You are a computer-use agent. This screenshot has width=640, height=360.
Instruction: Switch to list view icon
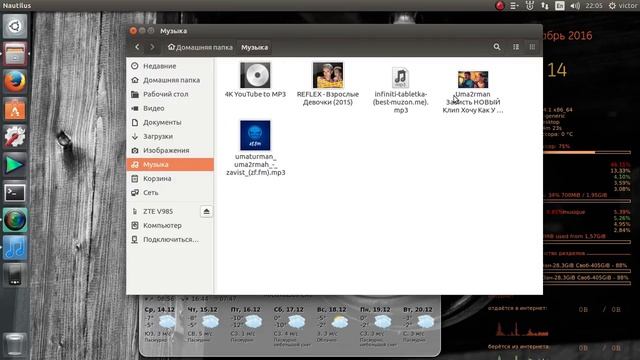click(516, 47)
